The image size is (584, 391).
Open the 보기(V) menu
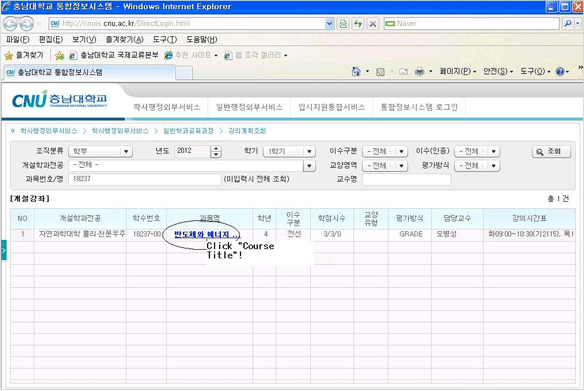(84, 39)
